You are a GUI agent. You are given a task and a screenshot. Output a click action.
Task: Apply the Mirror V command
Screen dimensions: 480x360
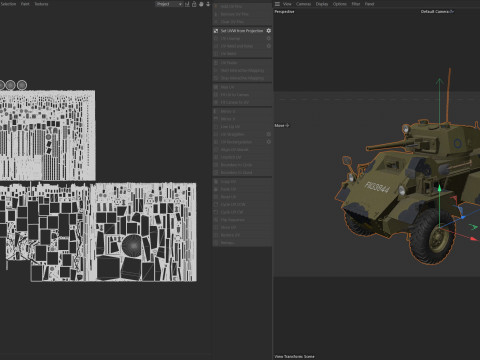click(242, 119)
